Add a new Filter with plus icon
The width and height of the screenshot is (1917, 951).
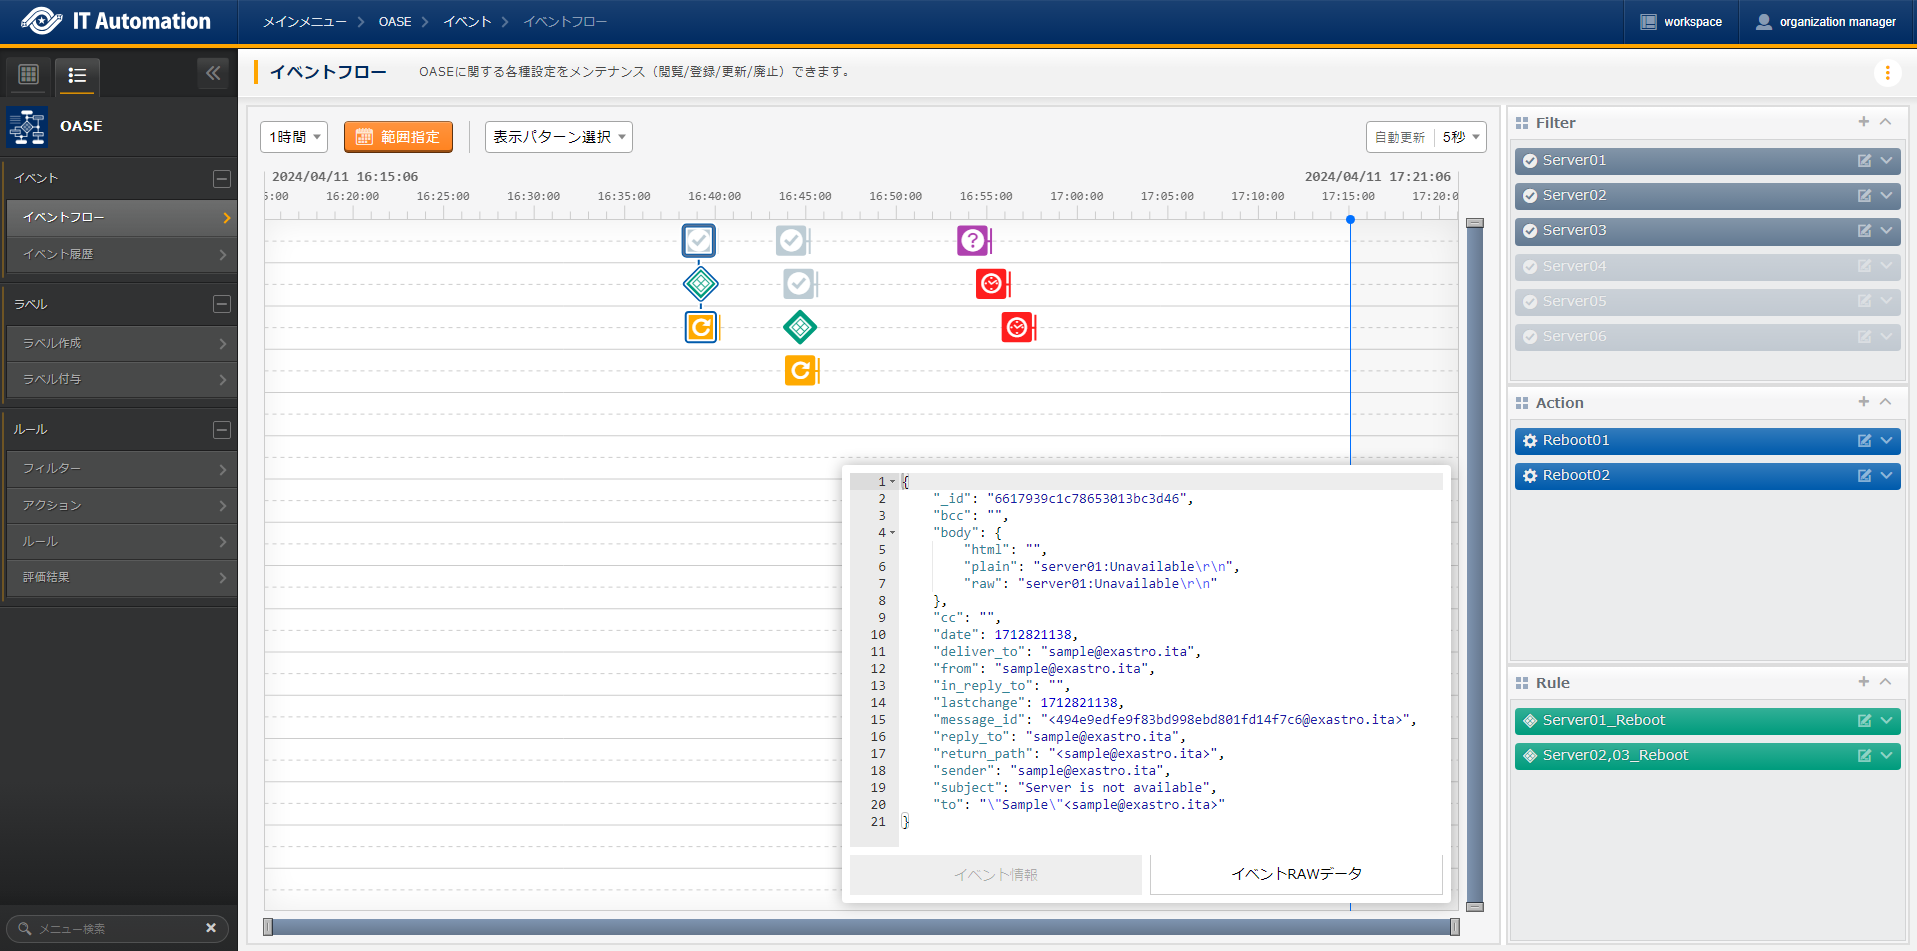click(x=1863, y=122)
